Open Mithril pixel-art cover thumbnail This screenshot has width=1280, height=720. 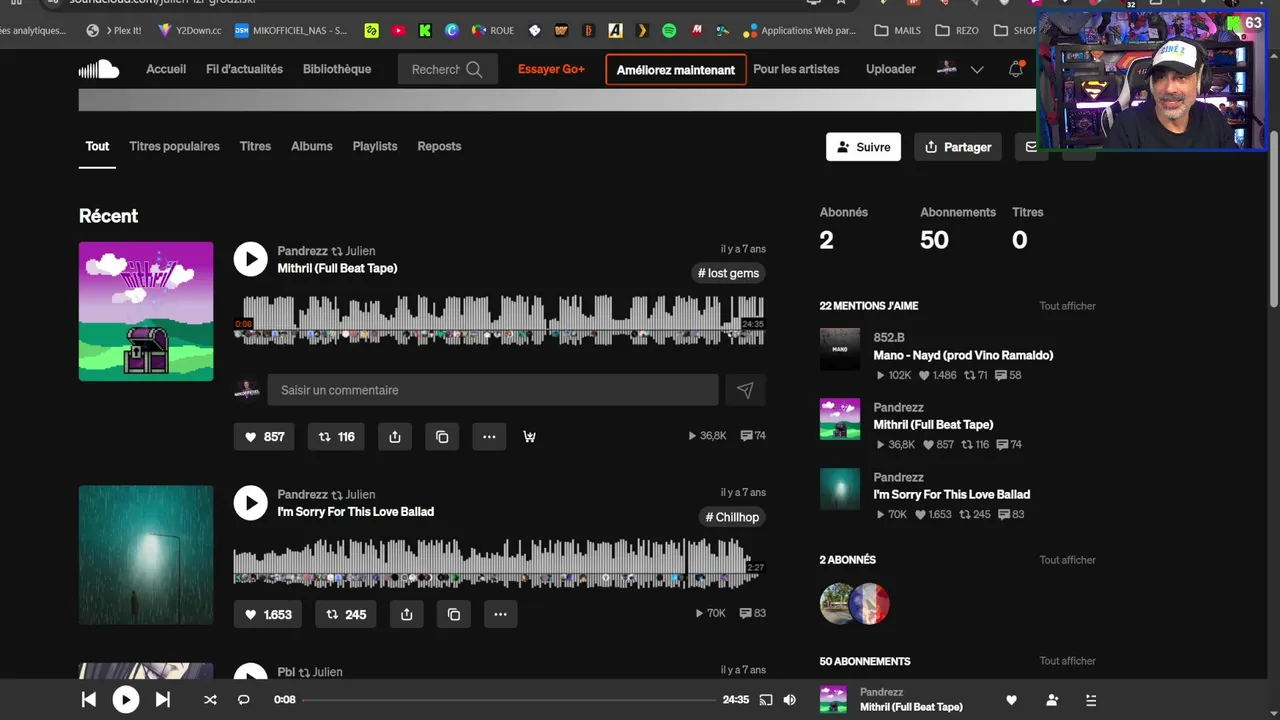(x=146, y=311)
